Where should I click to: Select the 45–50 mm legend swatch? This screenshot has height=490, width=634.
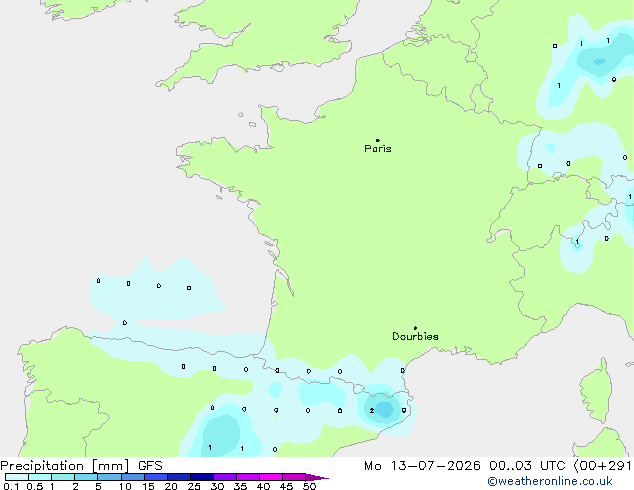(294, 477)
